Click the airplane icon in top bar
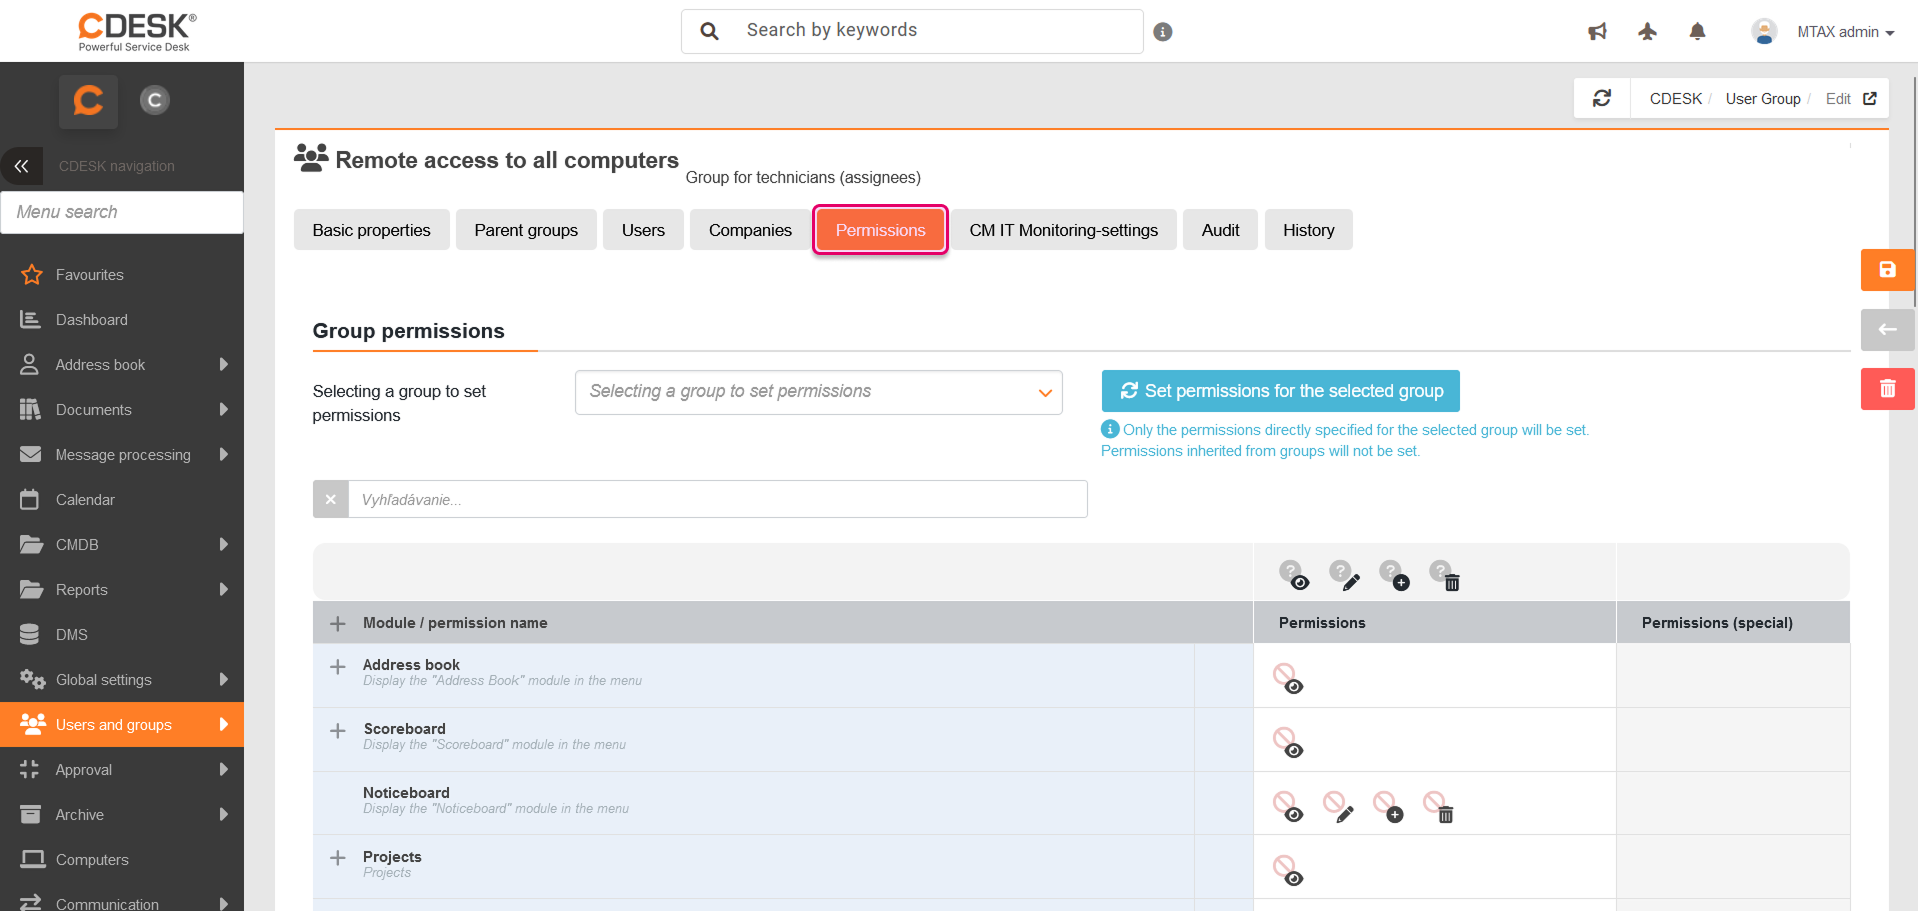The height and width of the screenshot is (911, 1918). pos(1647,32)
